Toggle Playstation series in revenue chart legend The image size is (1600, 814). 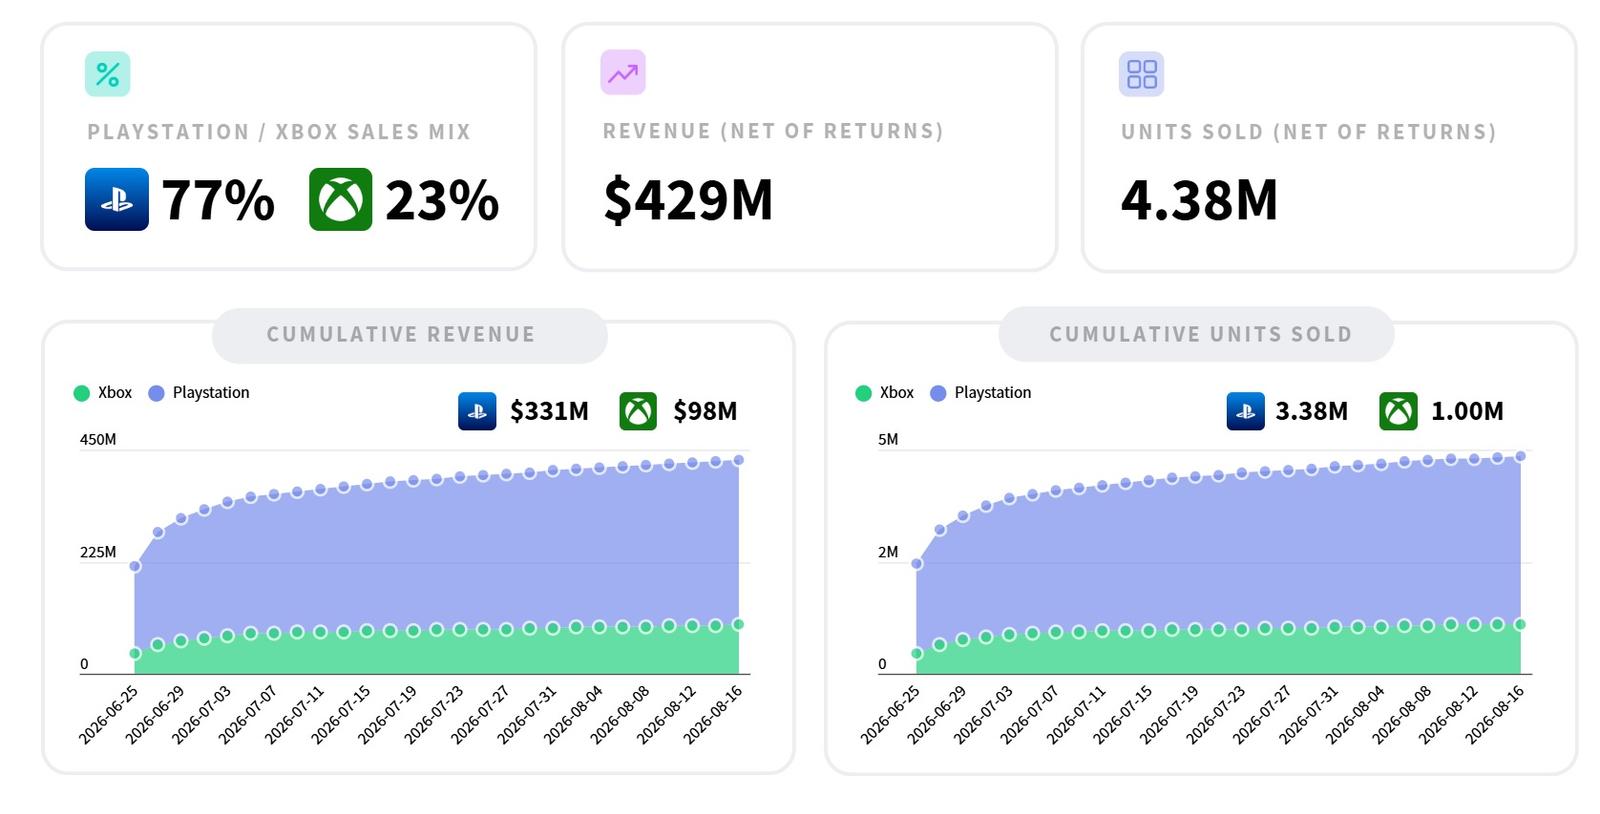coord(199,393)
